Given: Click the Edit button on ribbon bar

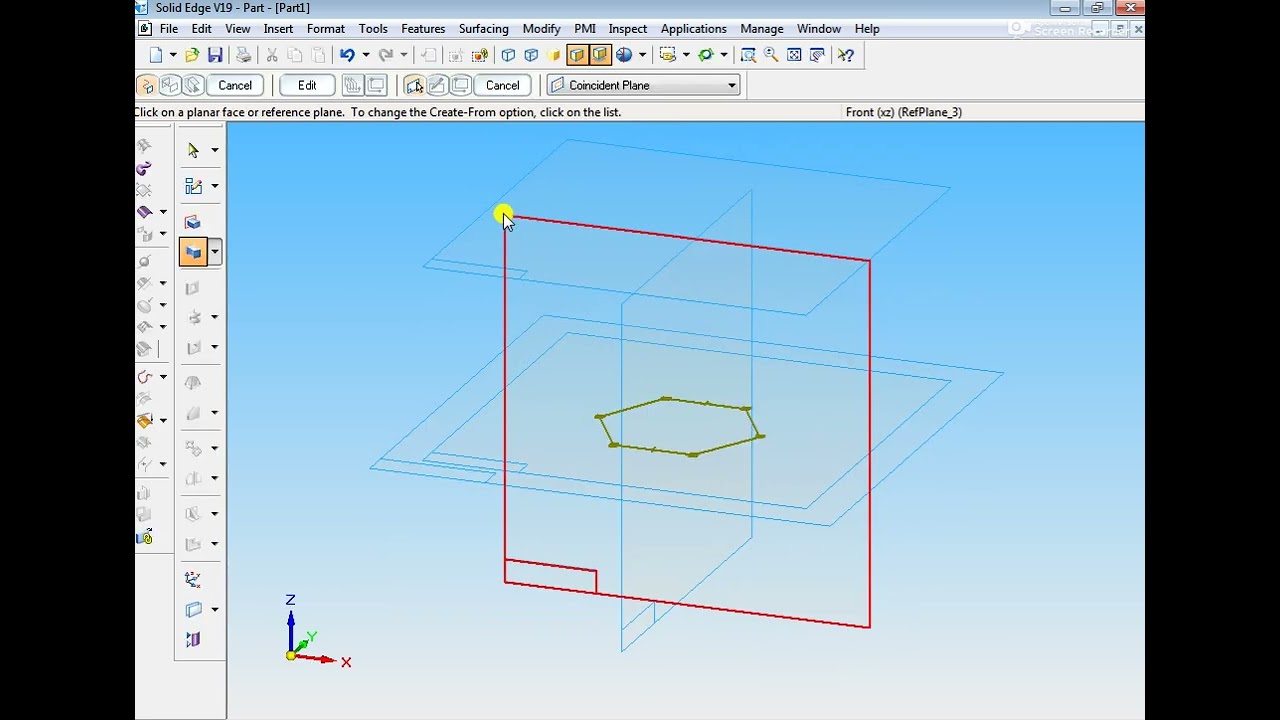Looking at the screenshot, I should 307,85.
